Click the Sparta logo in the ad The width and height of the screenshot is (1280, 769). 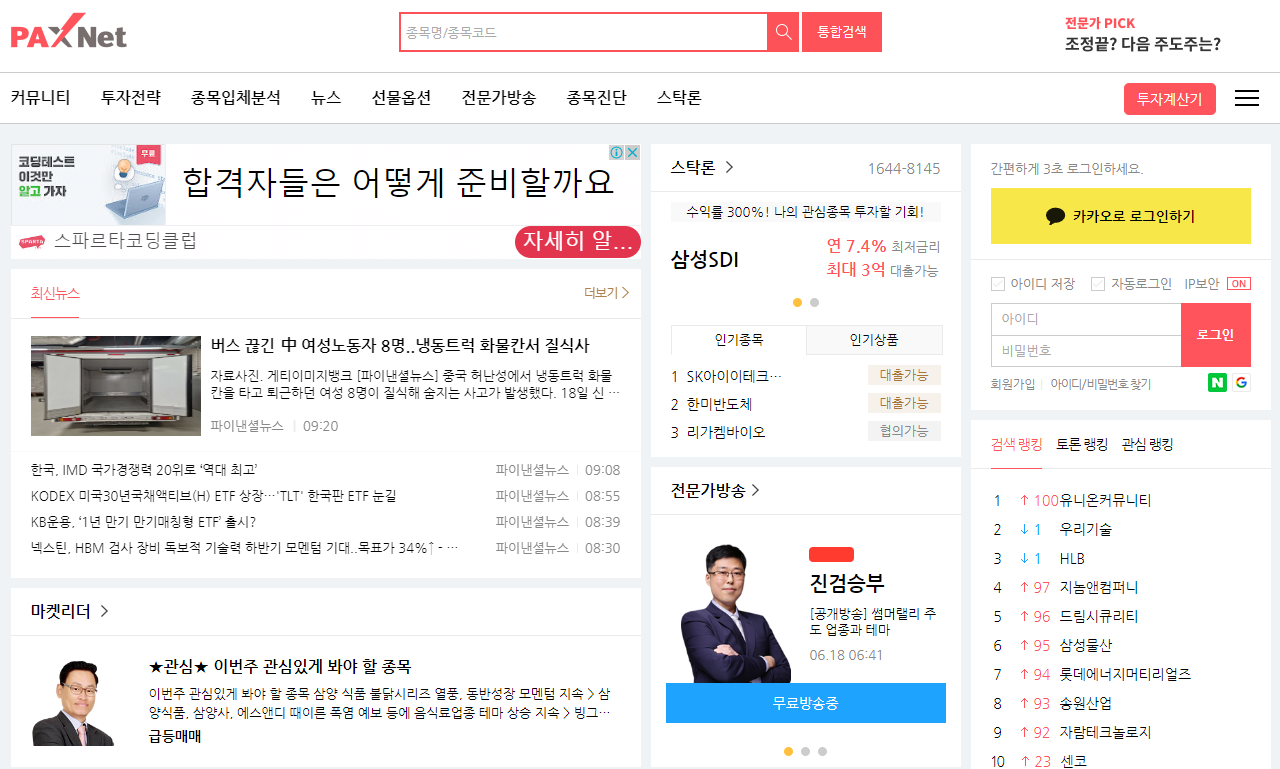32,241
